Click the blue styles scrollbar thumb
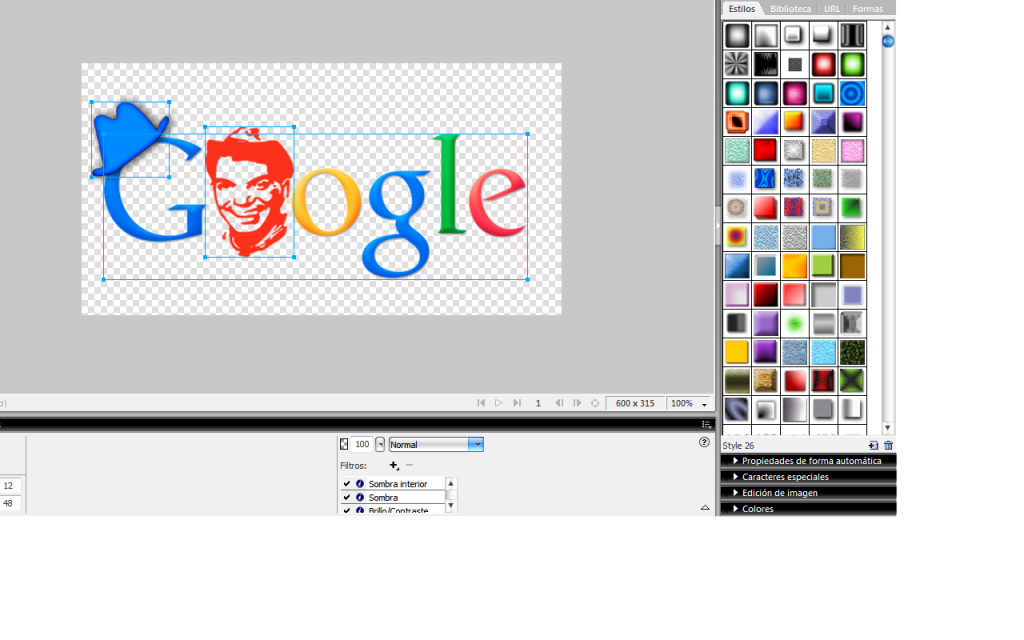This screenshot has width=1024, height=640. point(888,41)
